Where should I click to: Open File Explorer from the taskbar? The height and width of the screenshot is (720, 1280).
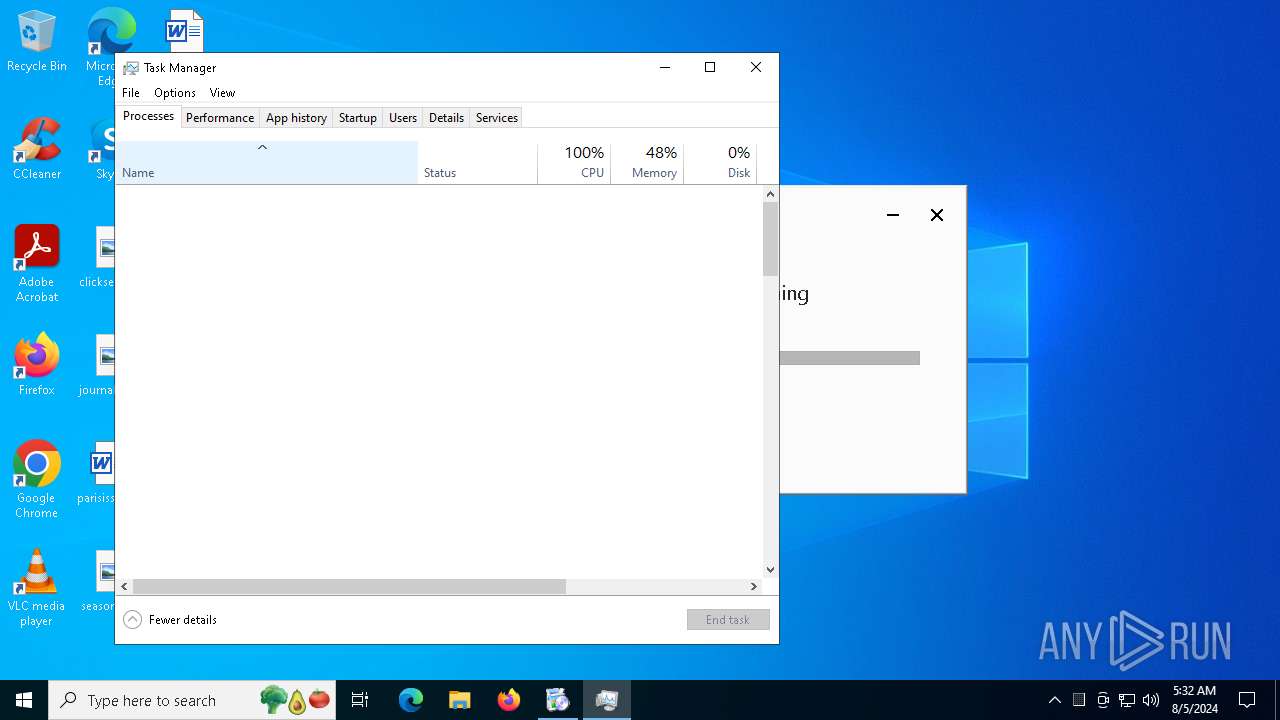tap(460, 700)
